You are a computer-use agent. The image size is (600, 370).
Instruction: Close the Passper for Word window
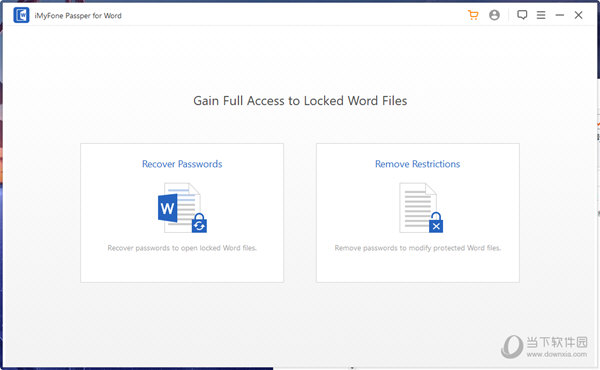(x=578, y=15)
